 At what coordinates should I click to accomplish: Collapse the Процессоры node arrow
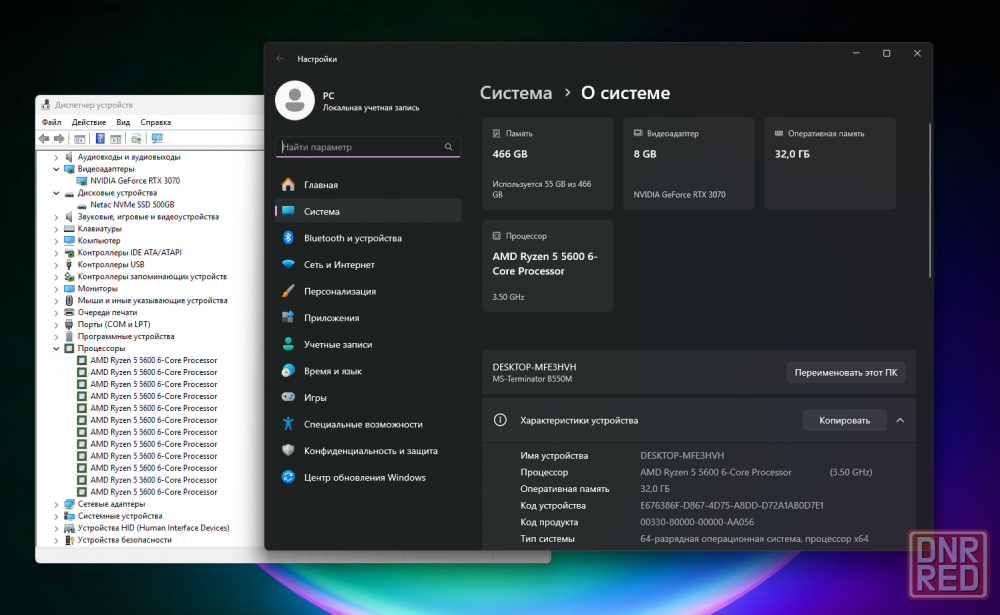tap(56, 348)
